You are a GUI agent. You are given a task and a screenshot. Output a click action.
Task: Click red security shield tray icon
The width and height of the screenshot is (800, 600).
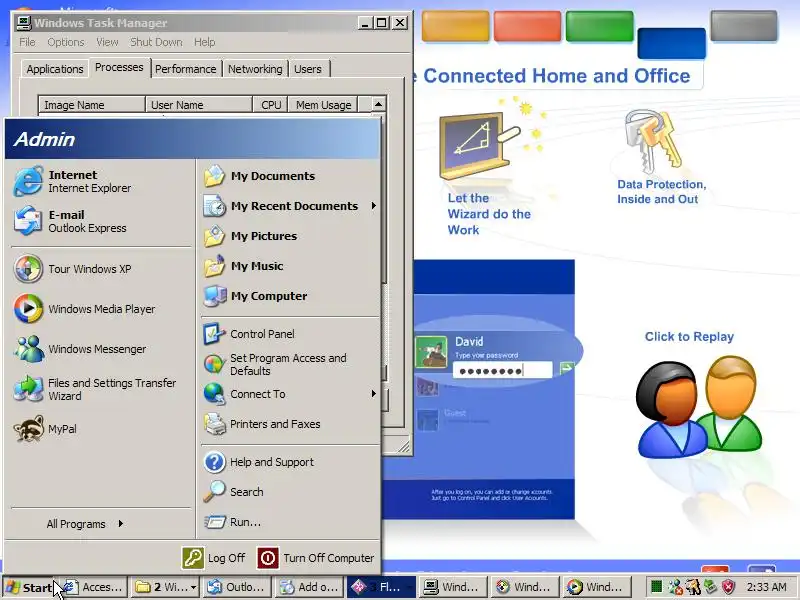click(x=728, y=587)
